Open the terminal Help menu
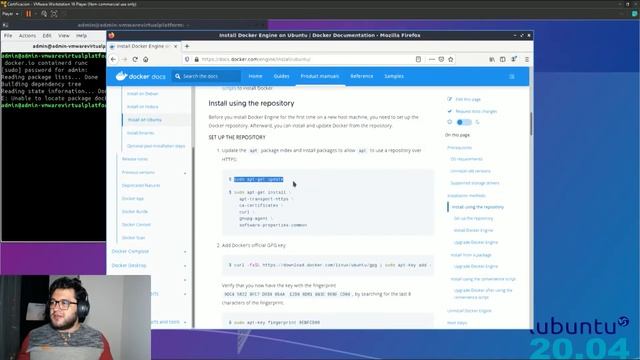Viewport: 640px width, 360px height. (81, 36)
